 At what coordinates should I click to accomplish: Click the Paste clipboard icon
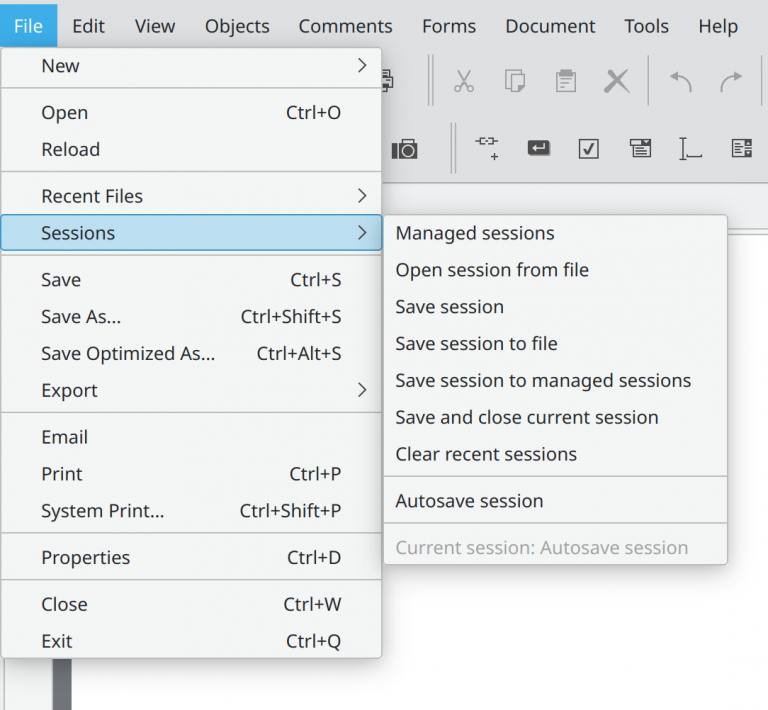coord(566,81)
